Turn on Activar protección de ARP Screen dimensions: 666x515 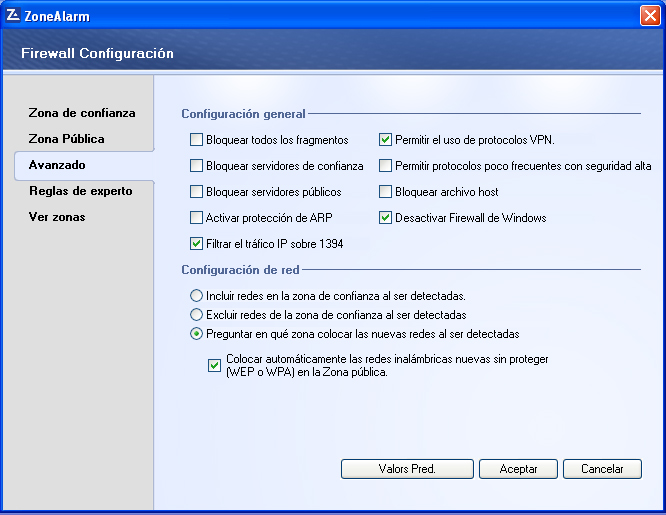click(196, 218)
